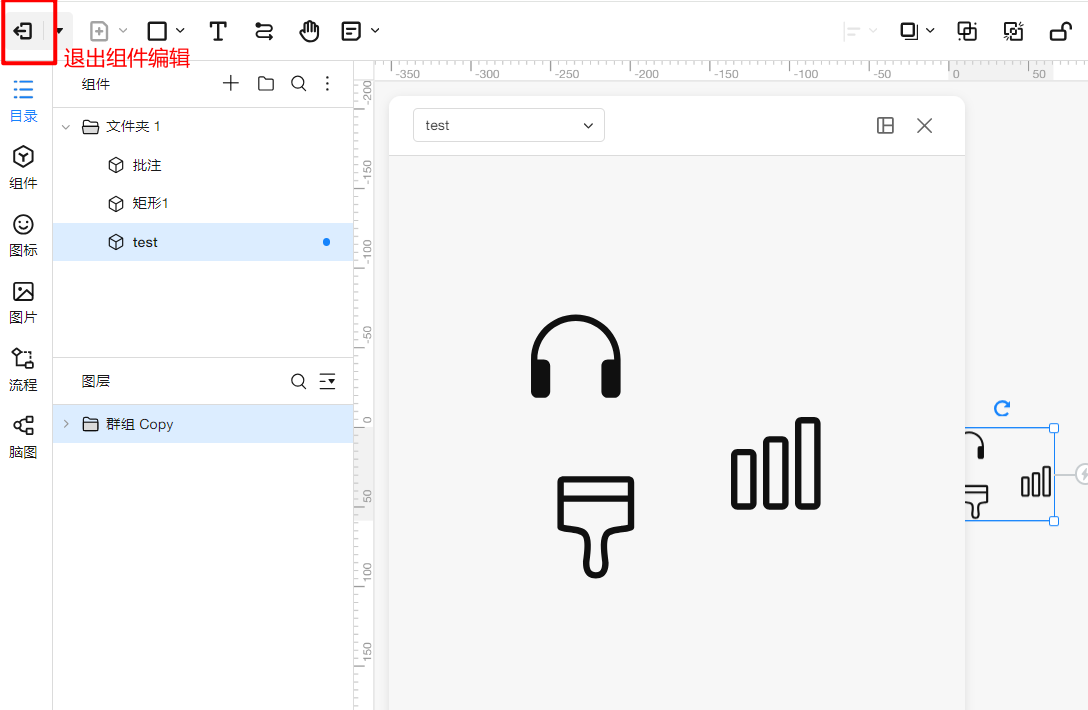Select the 批注 component item
The height and width of the screenshot is (710, 1088).
(146, 165)
